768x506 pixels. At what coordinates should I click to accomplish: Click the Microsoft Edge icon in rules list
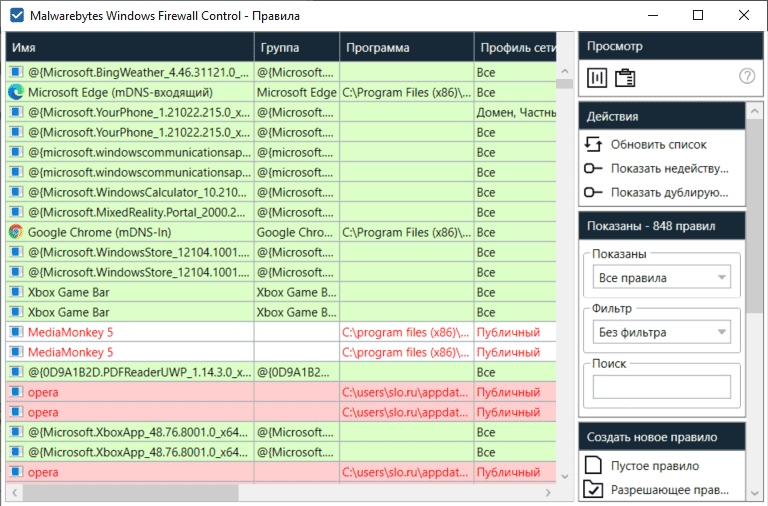click(x=16, y=92)
